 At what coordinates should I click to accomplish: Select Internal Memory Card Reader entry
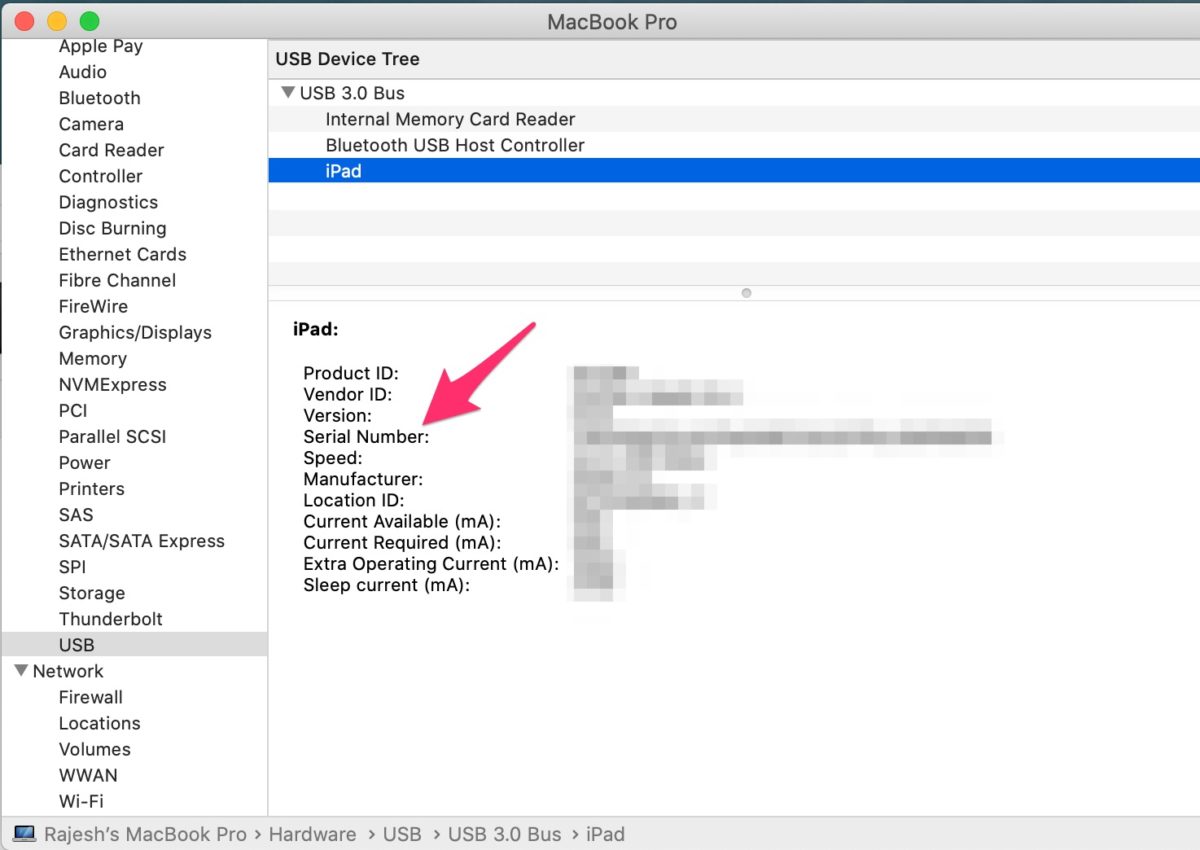pos(450,119)
